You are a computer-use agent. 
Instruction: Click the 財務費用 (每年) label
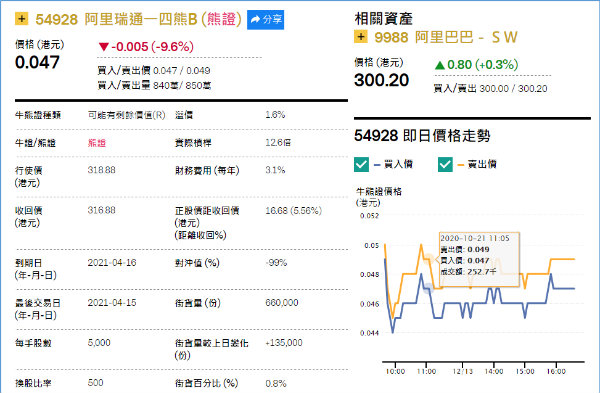click(x=207, y=170)
